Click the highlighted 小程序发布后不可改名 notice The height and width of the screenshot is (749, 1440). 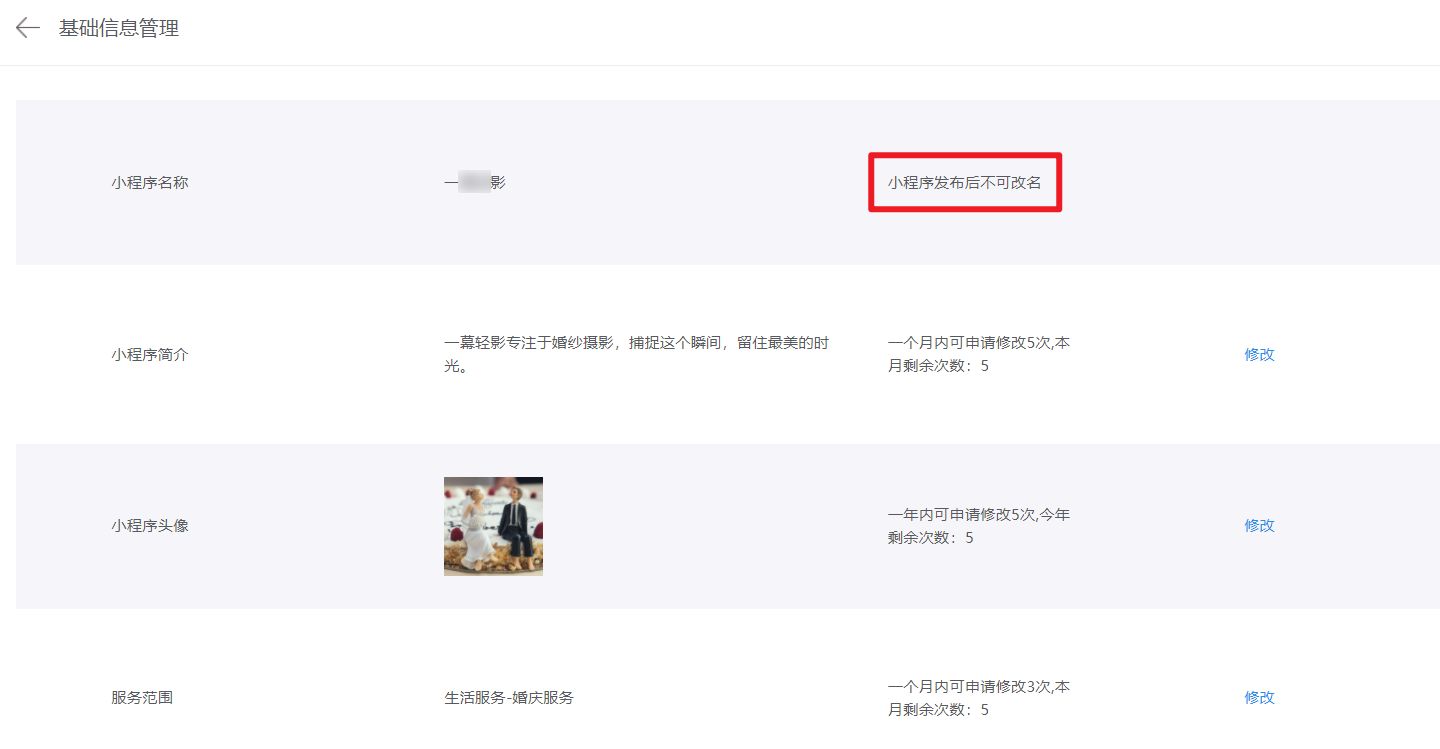click(x=963, y=182)
